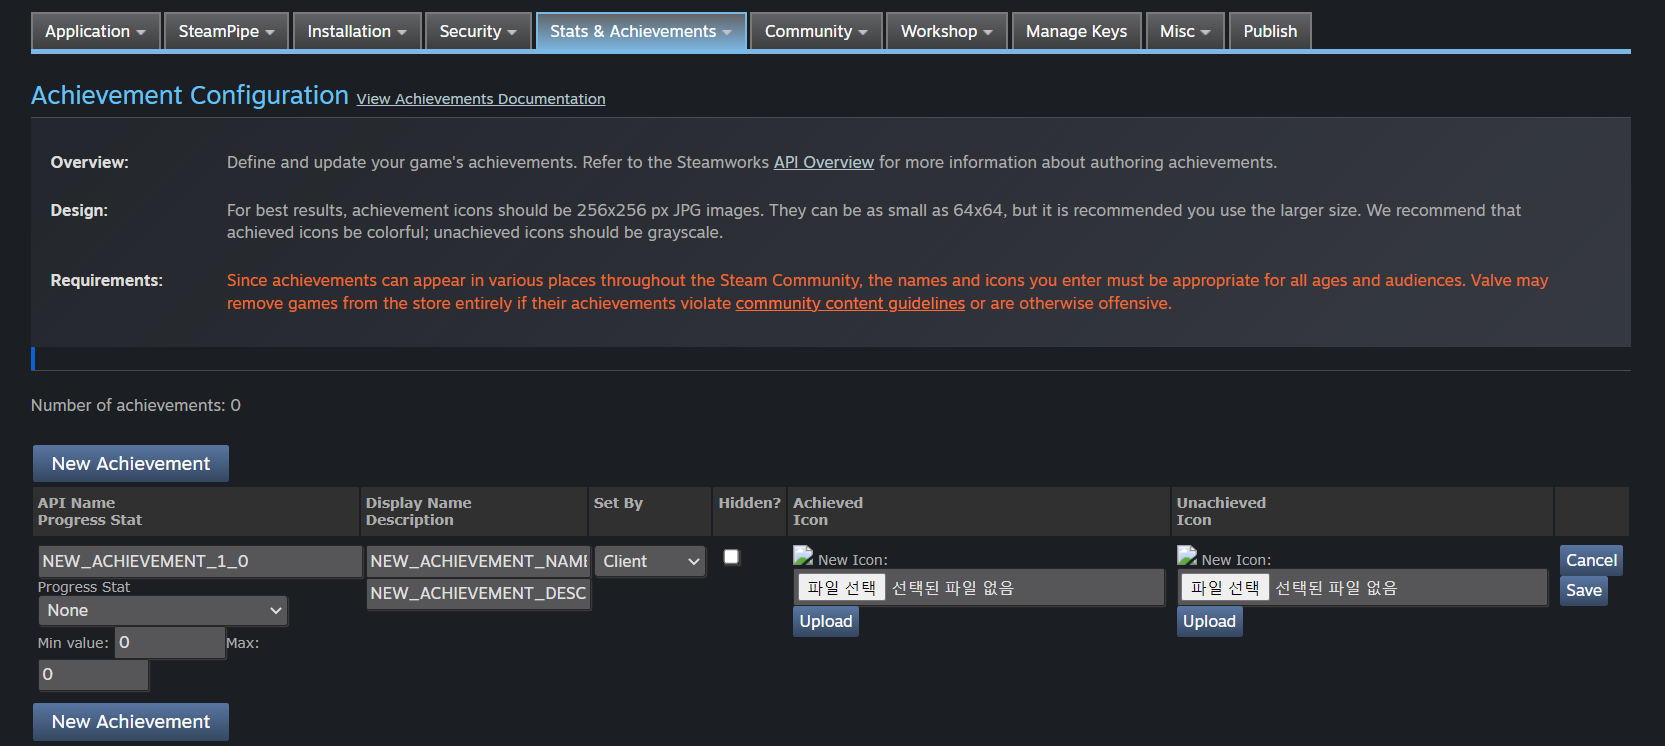Open the Community menu
This screenshot has height=746, width=1665.
coord(816,31)
